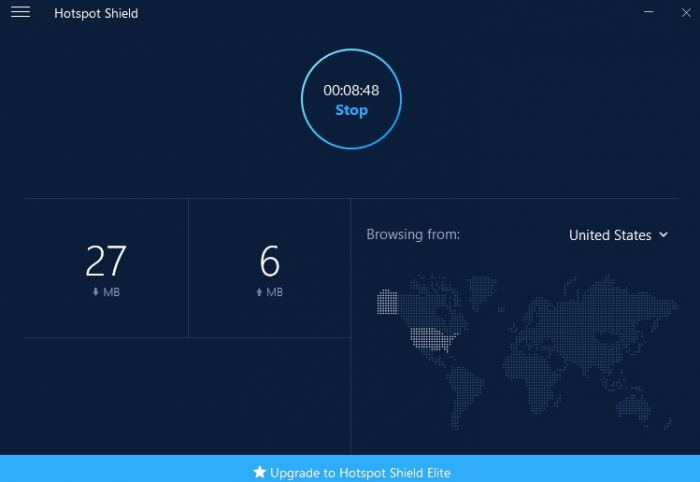The width and height of the screenshot is (700, 482).
Task: Open the United States location dropdown
Action: click(618, 235)
